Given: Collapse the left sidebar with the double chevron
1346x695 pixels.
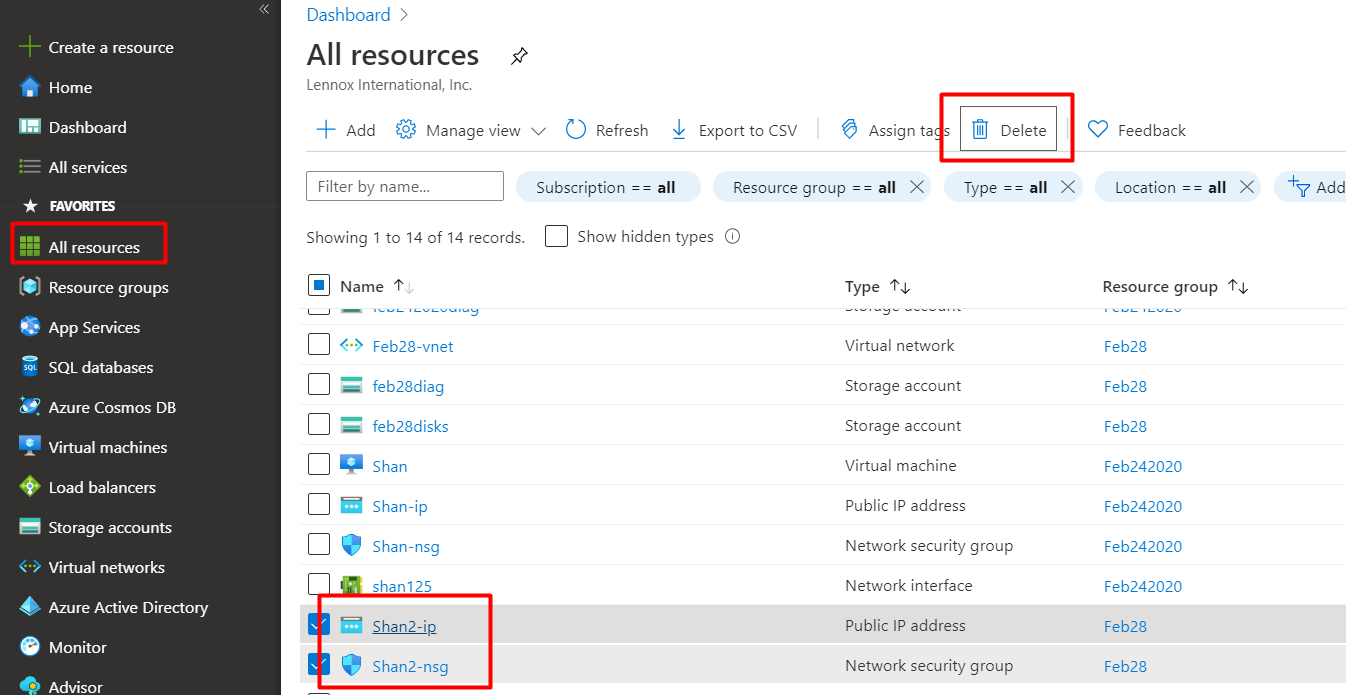Looking at the screenshot, I should (264, 9).
